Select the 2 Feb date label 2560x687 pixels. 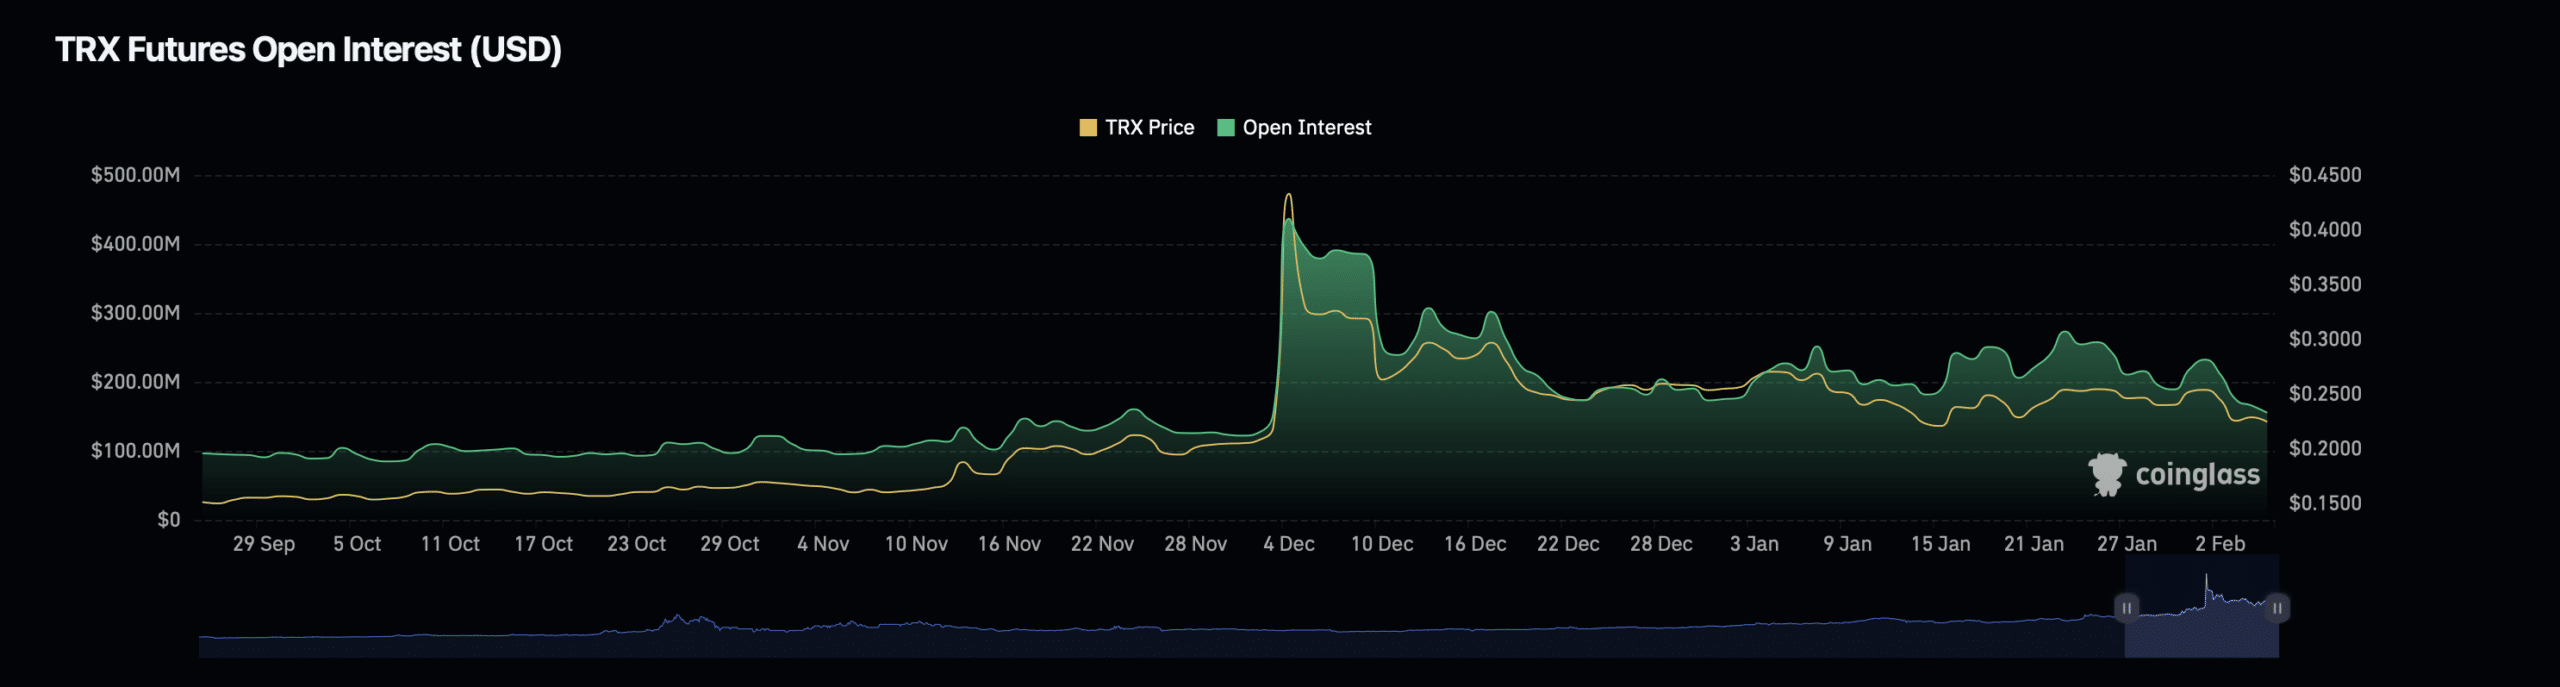(2220, 544)
